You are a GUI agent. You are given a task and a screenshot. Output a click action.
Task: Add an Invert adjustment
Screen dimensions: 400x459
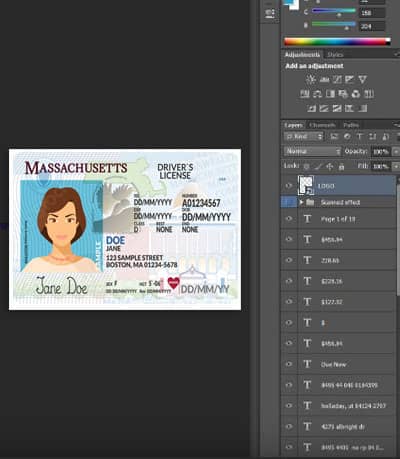click(311, 108)
